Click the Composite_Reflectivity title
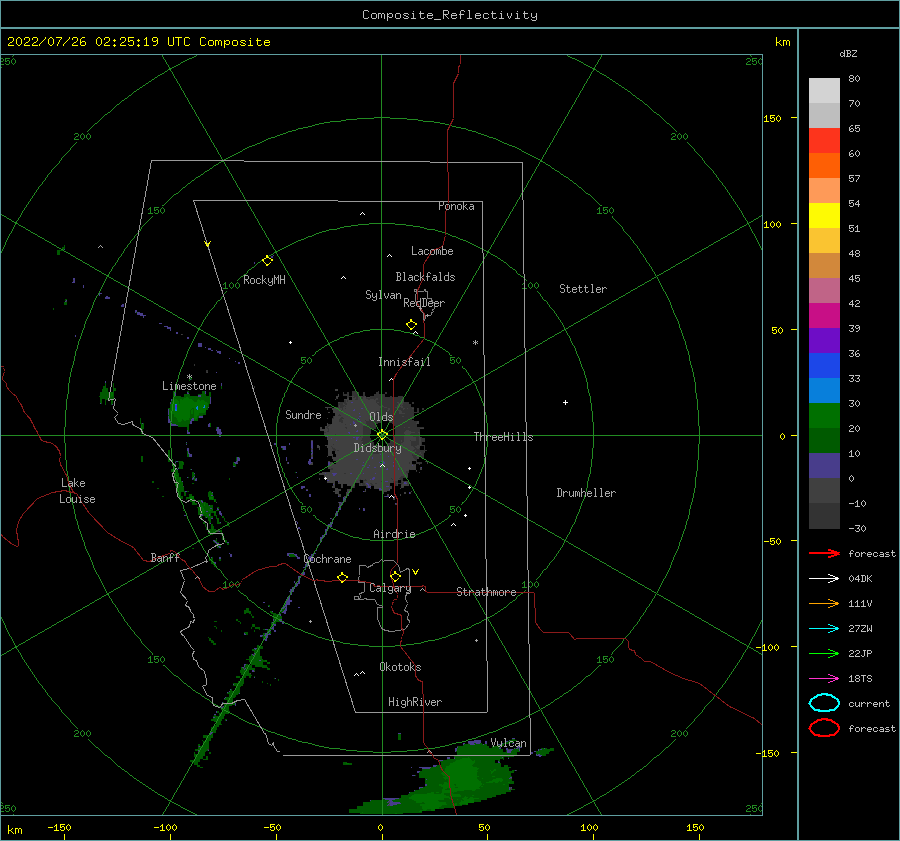 tap(449, 15)
